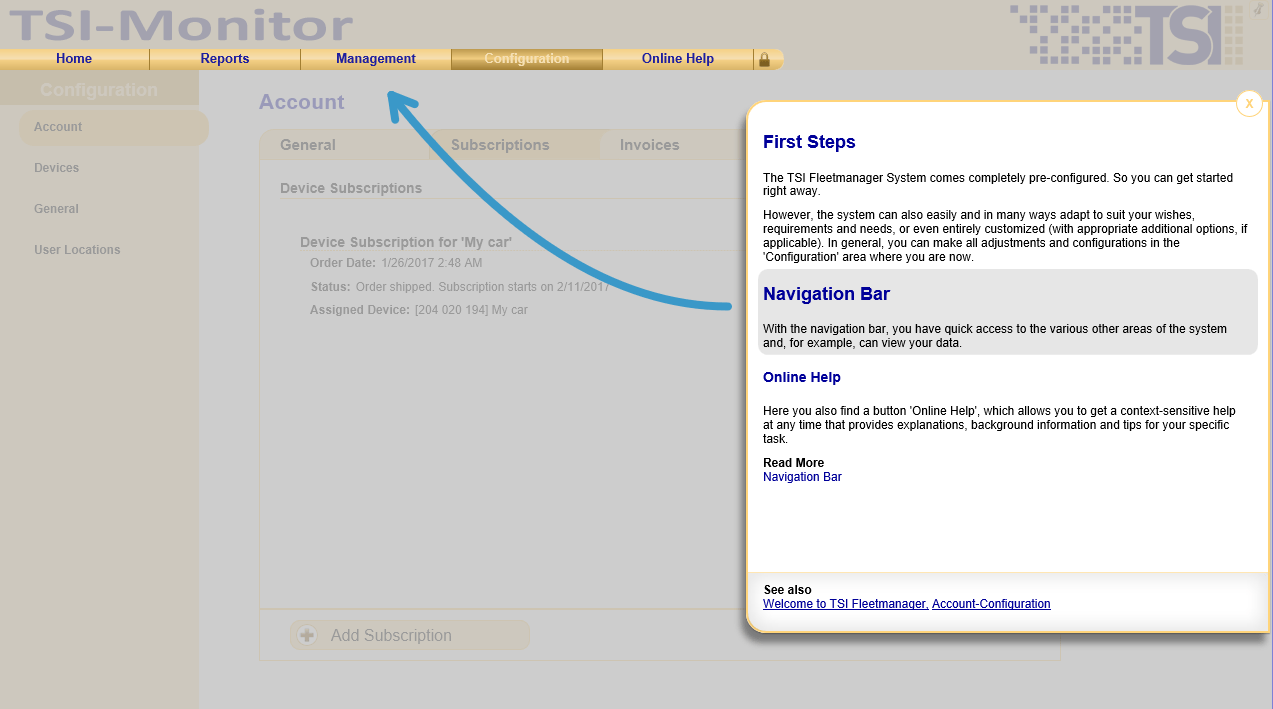
Task: Close the First Steps help popup
Action: click(x=1249, y=103)
